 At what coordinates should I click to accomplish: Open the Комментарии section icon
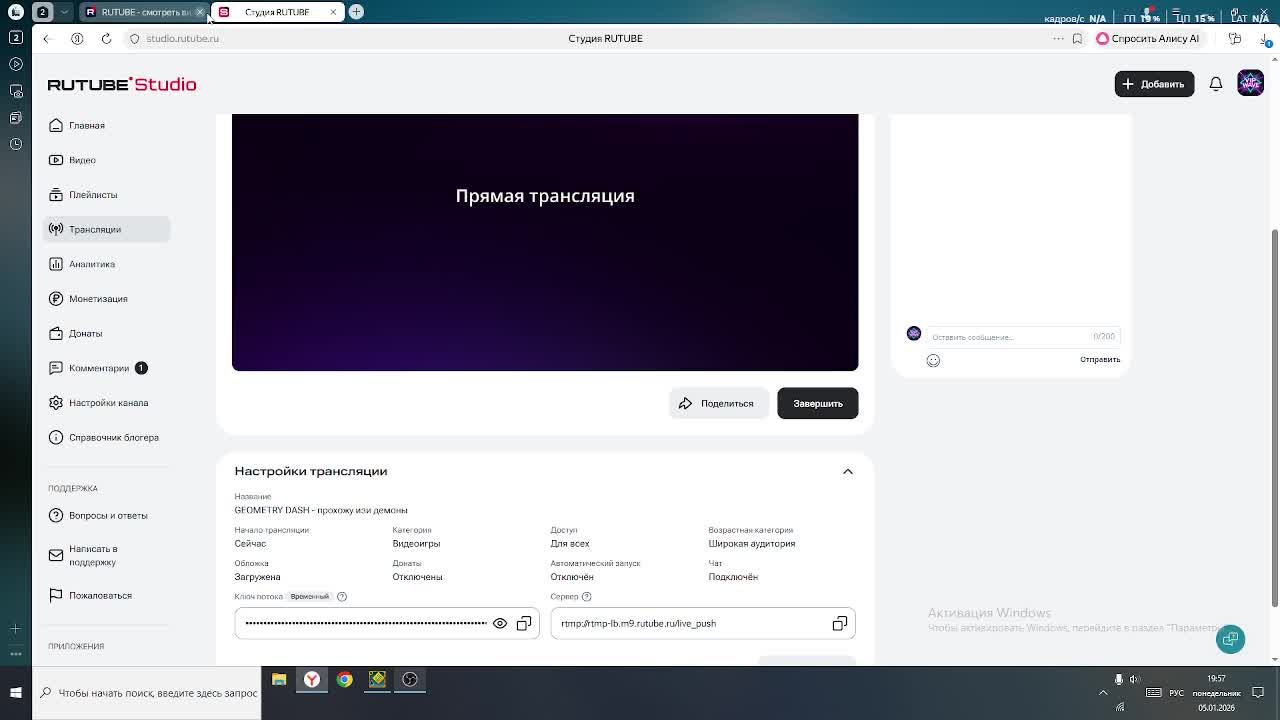tap(56, 368)
